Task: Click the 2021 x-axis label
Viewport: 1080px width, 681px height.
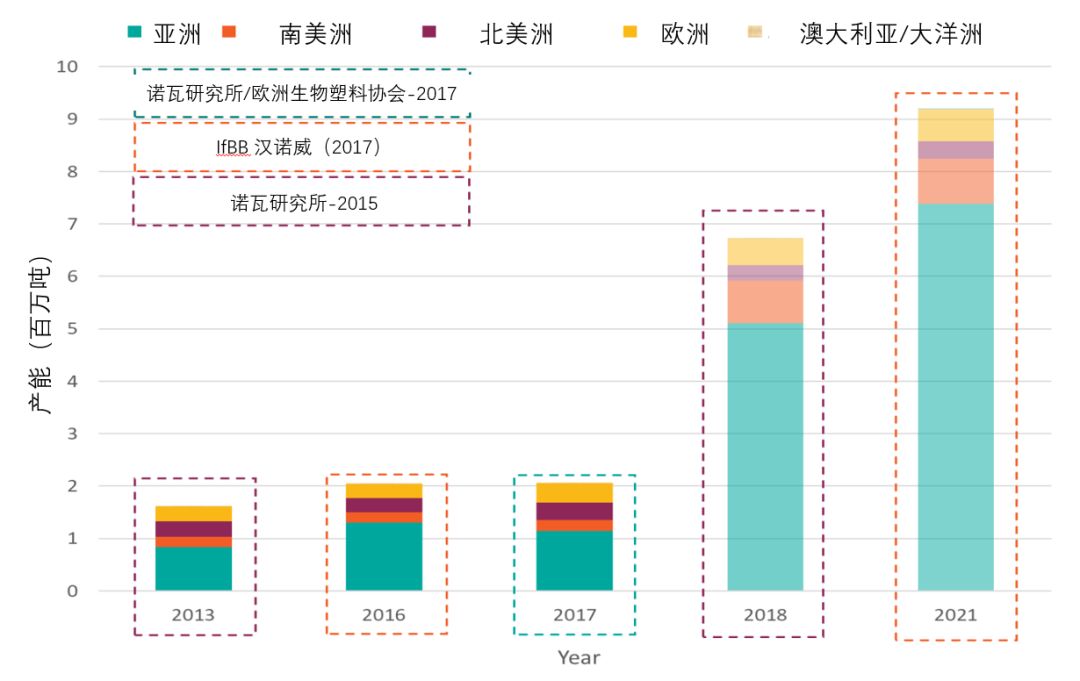Action: [955, 615]
